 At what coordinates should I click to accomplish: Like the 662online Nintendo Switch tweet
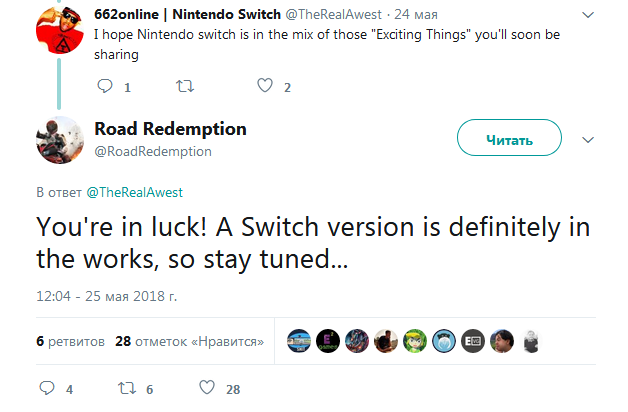pos(265,85)
